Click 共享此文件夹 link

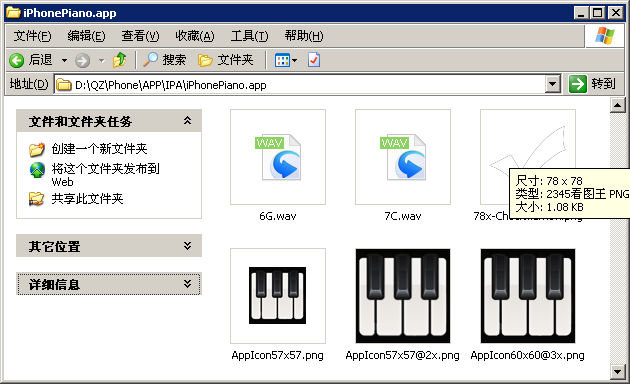pos(87,199)
